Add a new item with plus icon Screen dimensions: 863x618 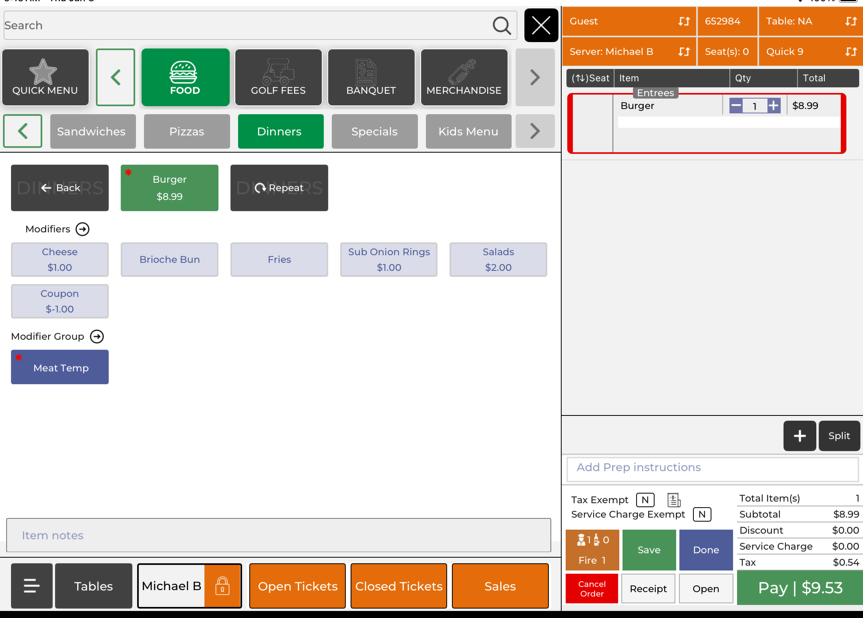click(x=799, y=436)
